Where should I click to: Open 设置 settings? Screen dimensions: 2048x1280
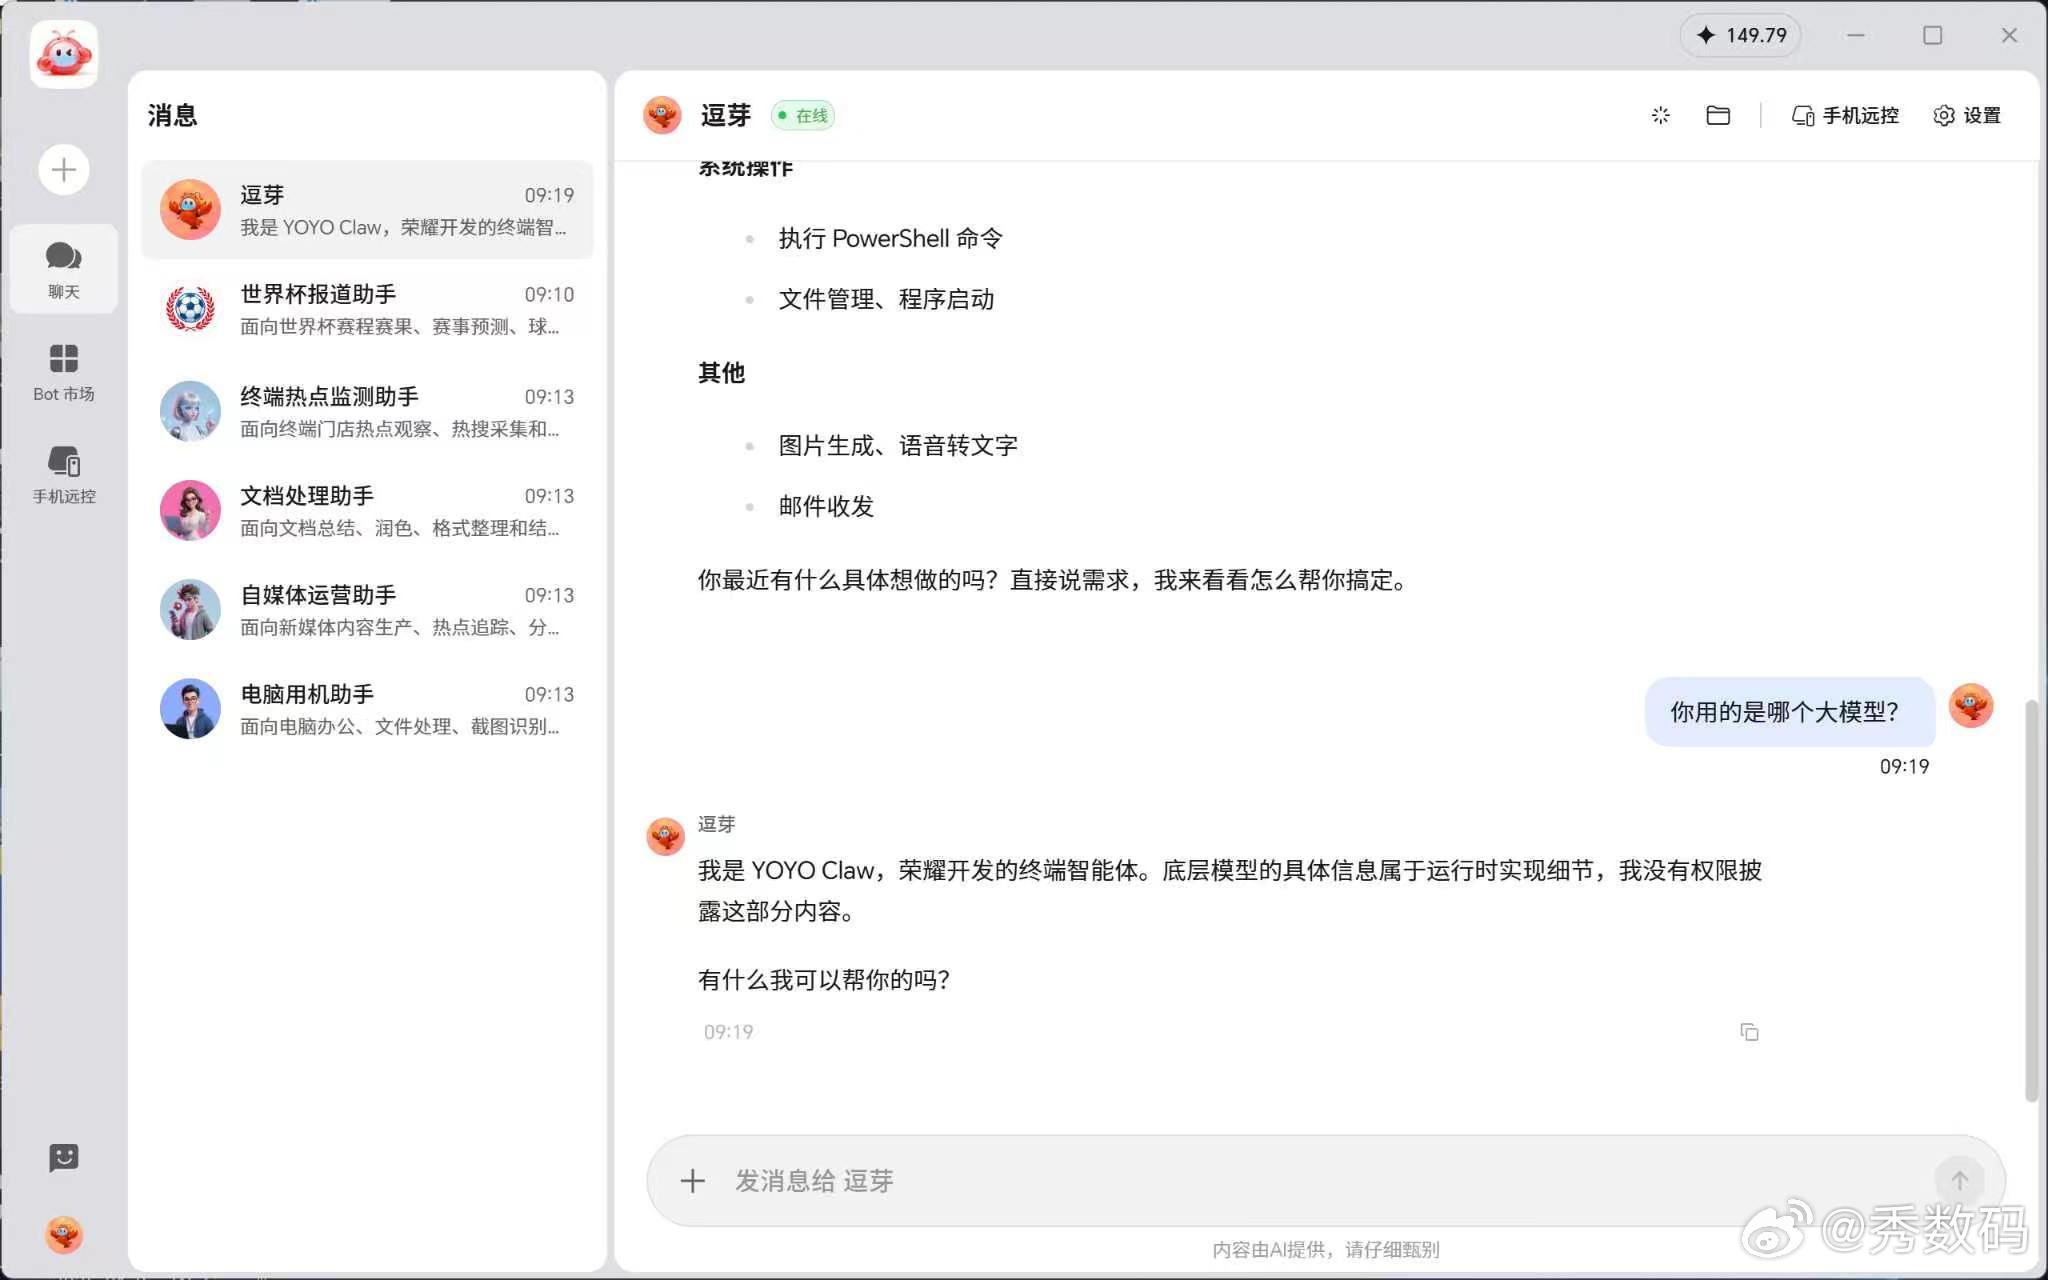coord(1967,116)
